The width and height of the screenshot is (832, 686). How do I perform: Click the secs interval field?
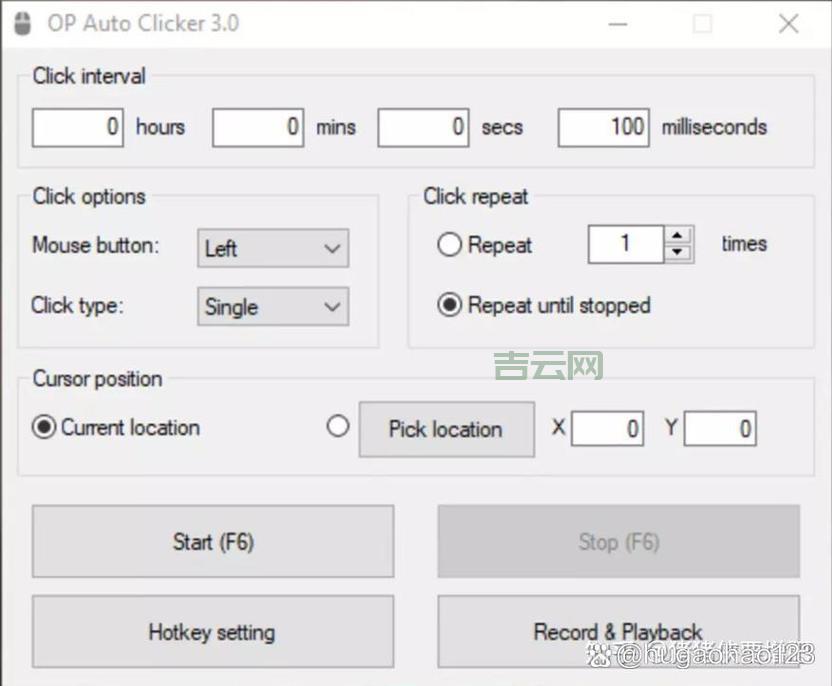[423, 127]
